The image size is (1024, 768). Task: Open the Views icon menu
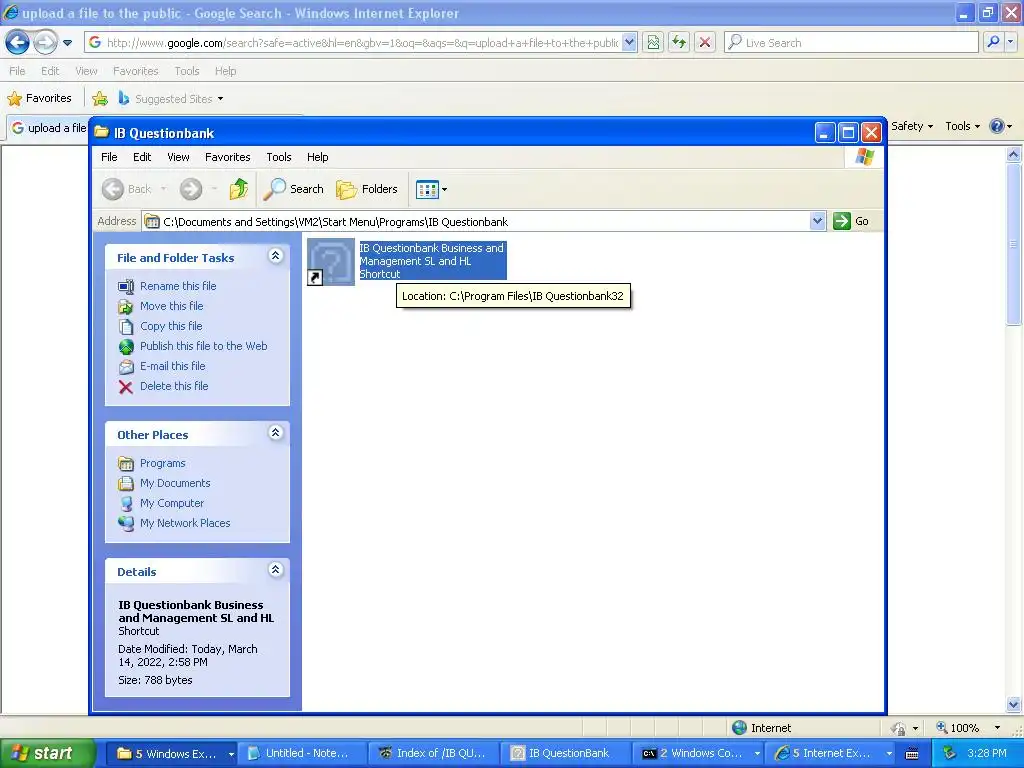click(432, 189)
